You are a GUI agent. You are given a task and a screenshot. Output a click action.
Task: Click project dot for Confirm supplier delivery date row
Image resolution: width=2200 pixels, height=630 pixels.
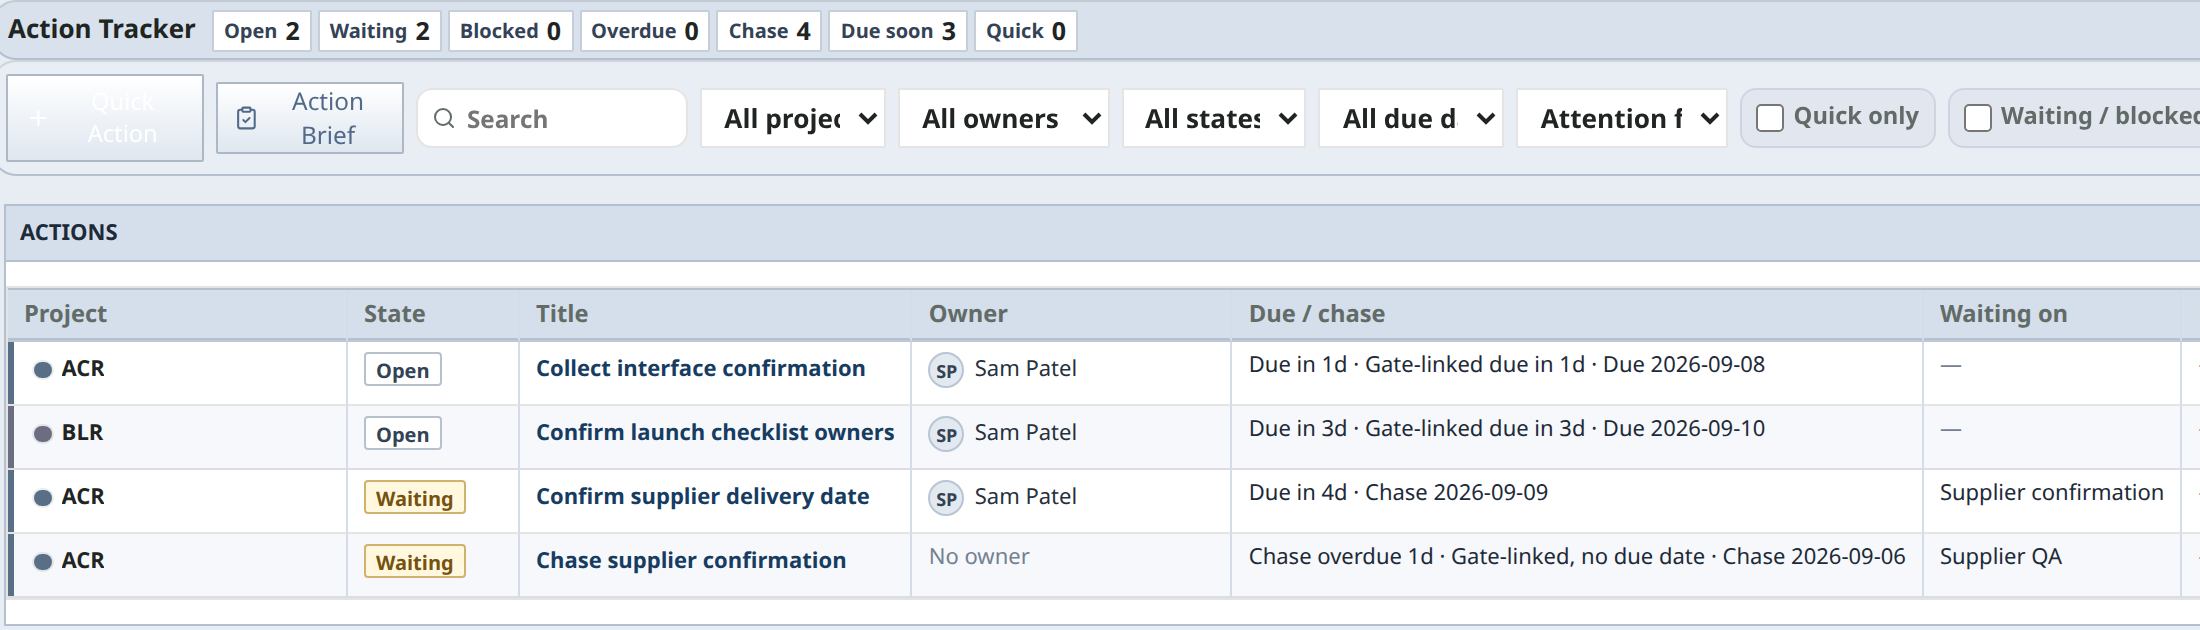coord(43,497)
